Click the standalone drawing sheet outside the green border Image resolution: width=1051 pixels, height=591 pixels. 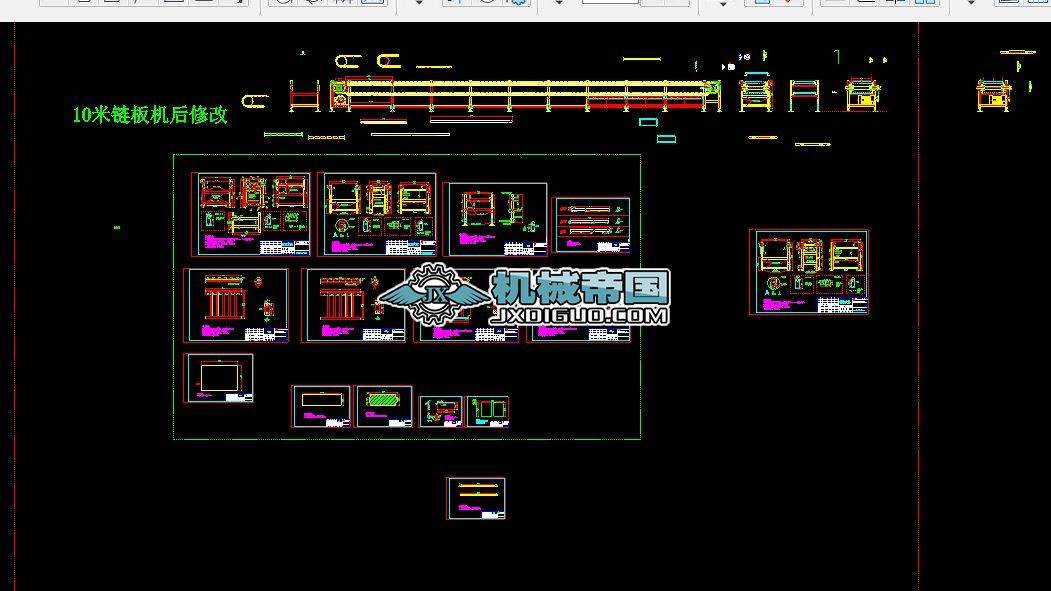coord(809,272)
